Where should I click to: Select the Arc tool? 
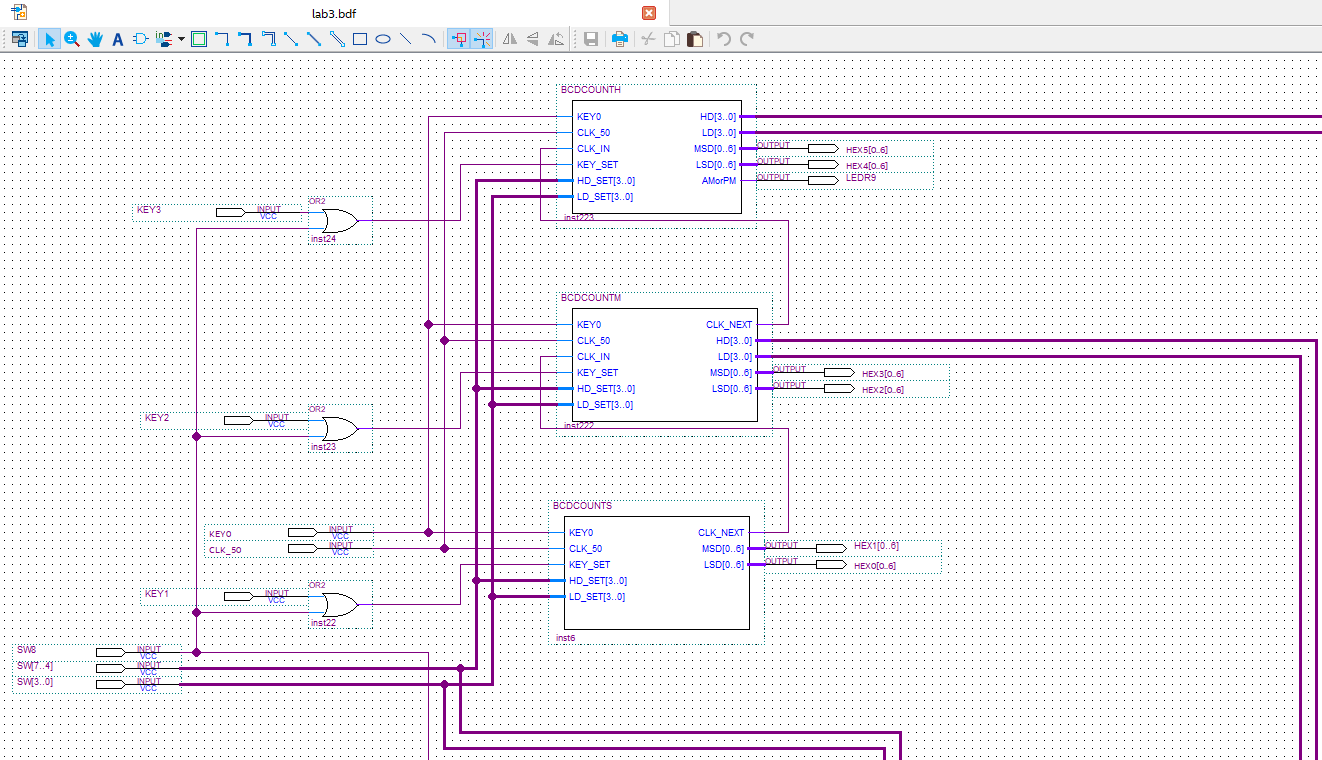click(429, 39)
